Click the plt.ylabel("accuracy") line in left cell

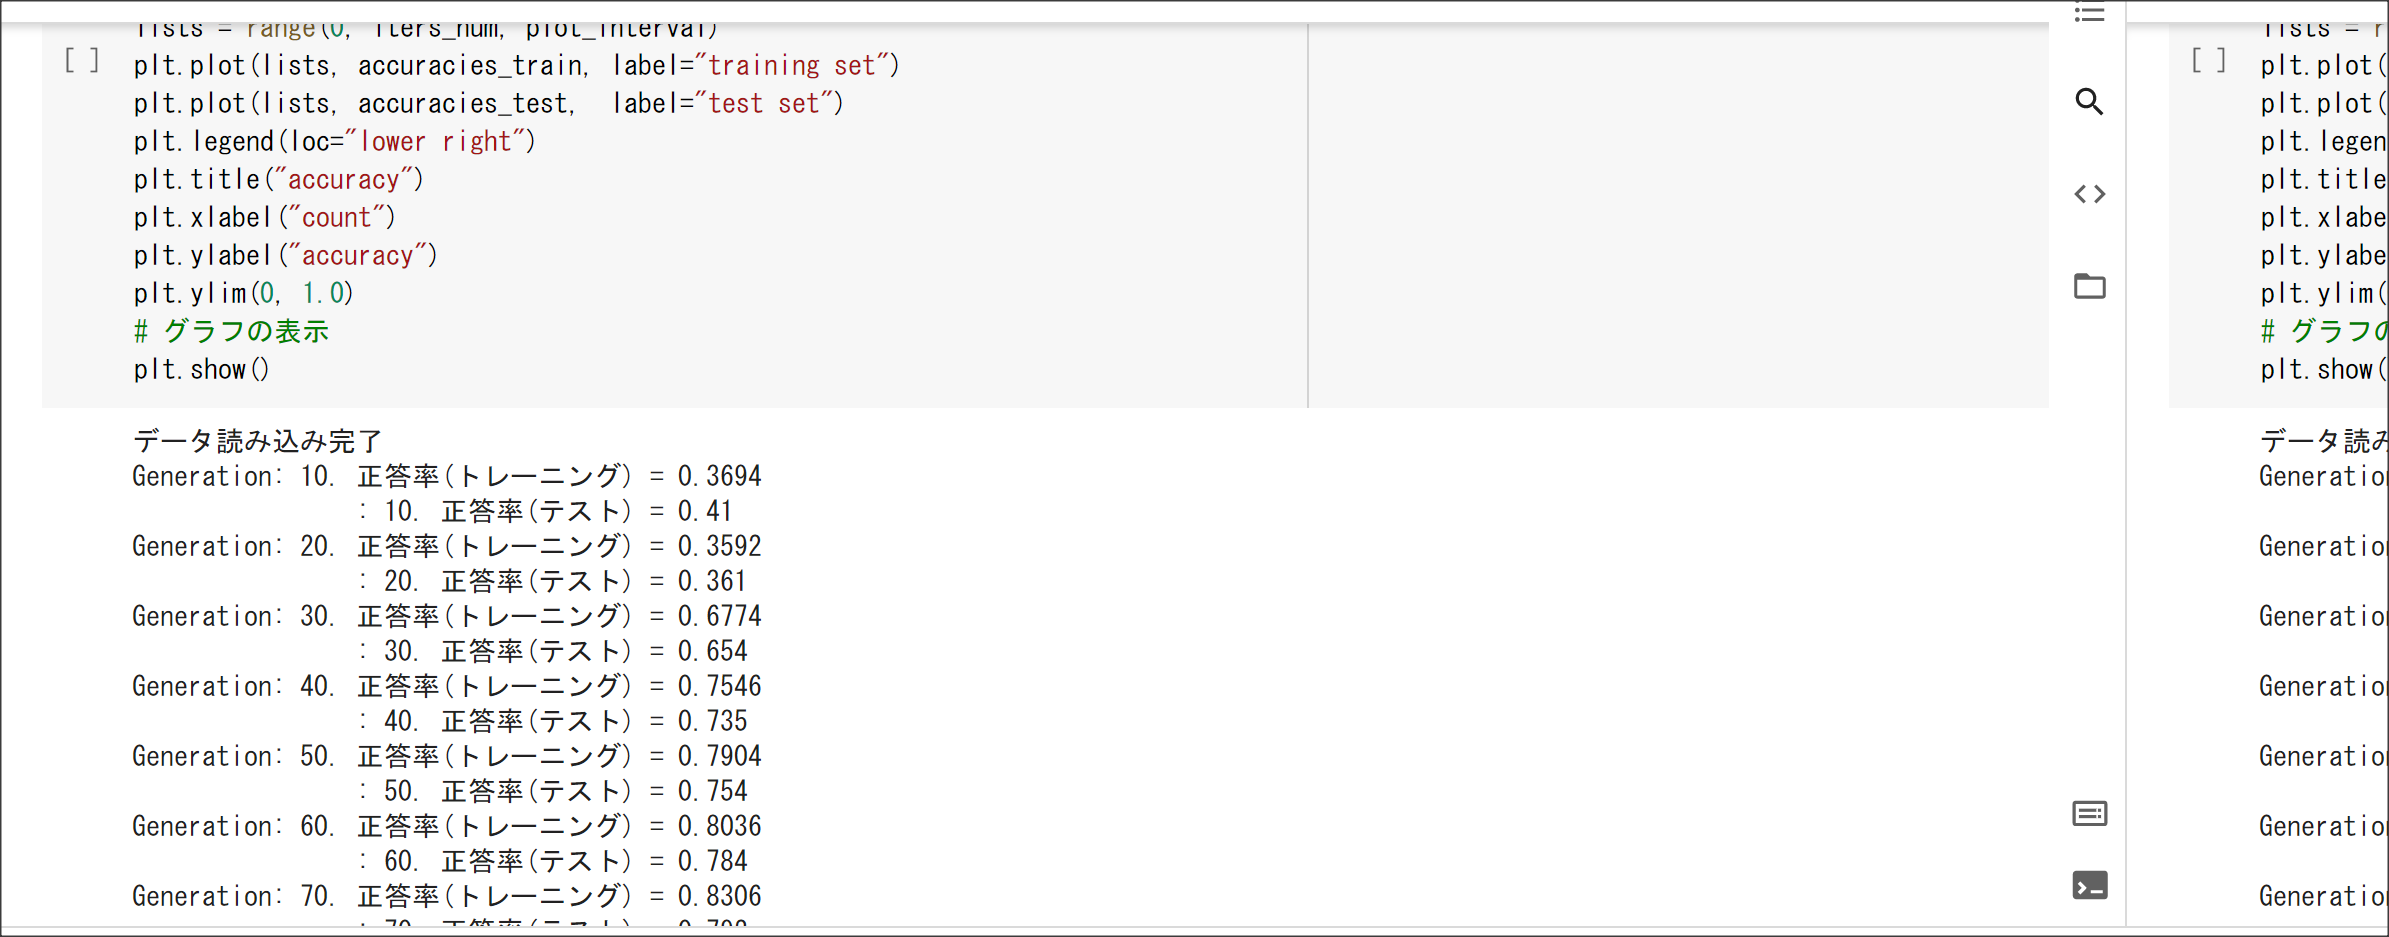tap(286, 256)
